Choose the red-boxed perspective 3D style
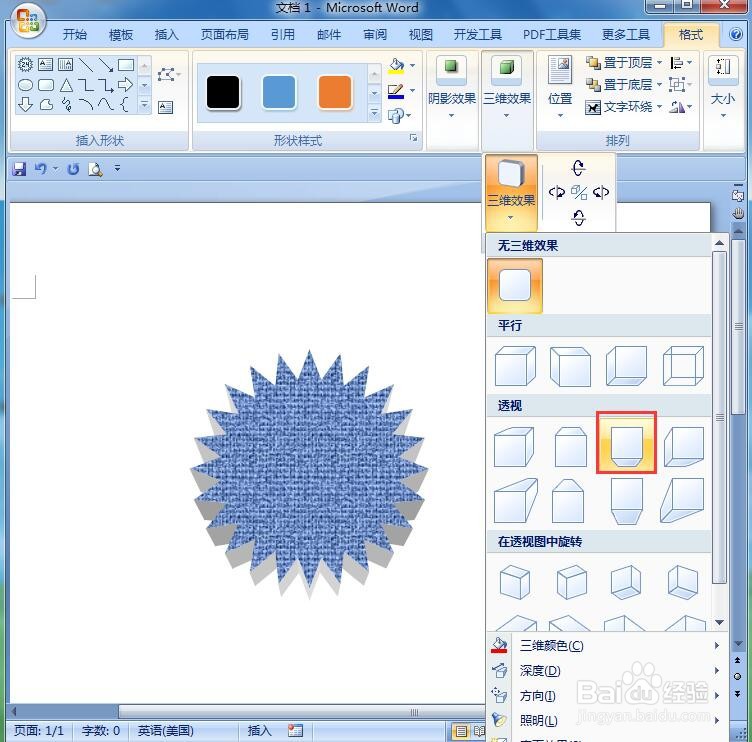The height and width of the screenshot is (742, 752). pyautogui.click(x=626, y=442)
